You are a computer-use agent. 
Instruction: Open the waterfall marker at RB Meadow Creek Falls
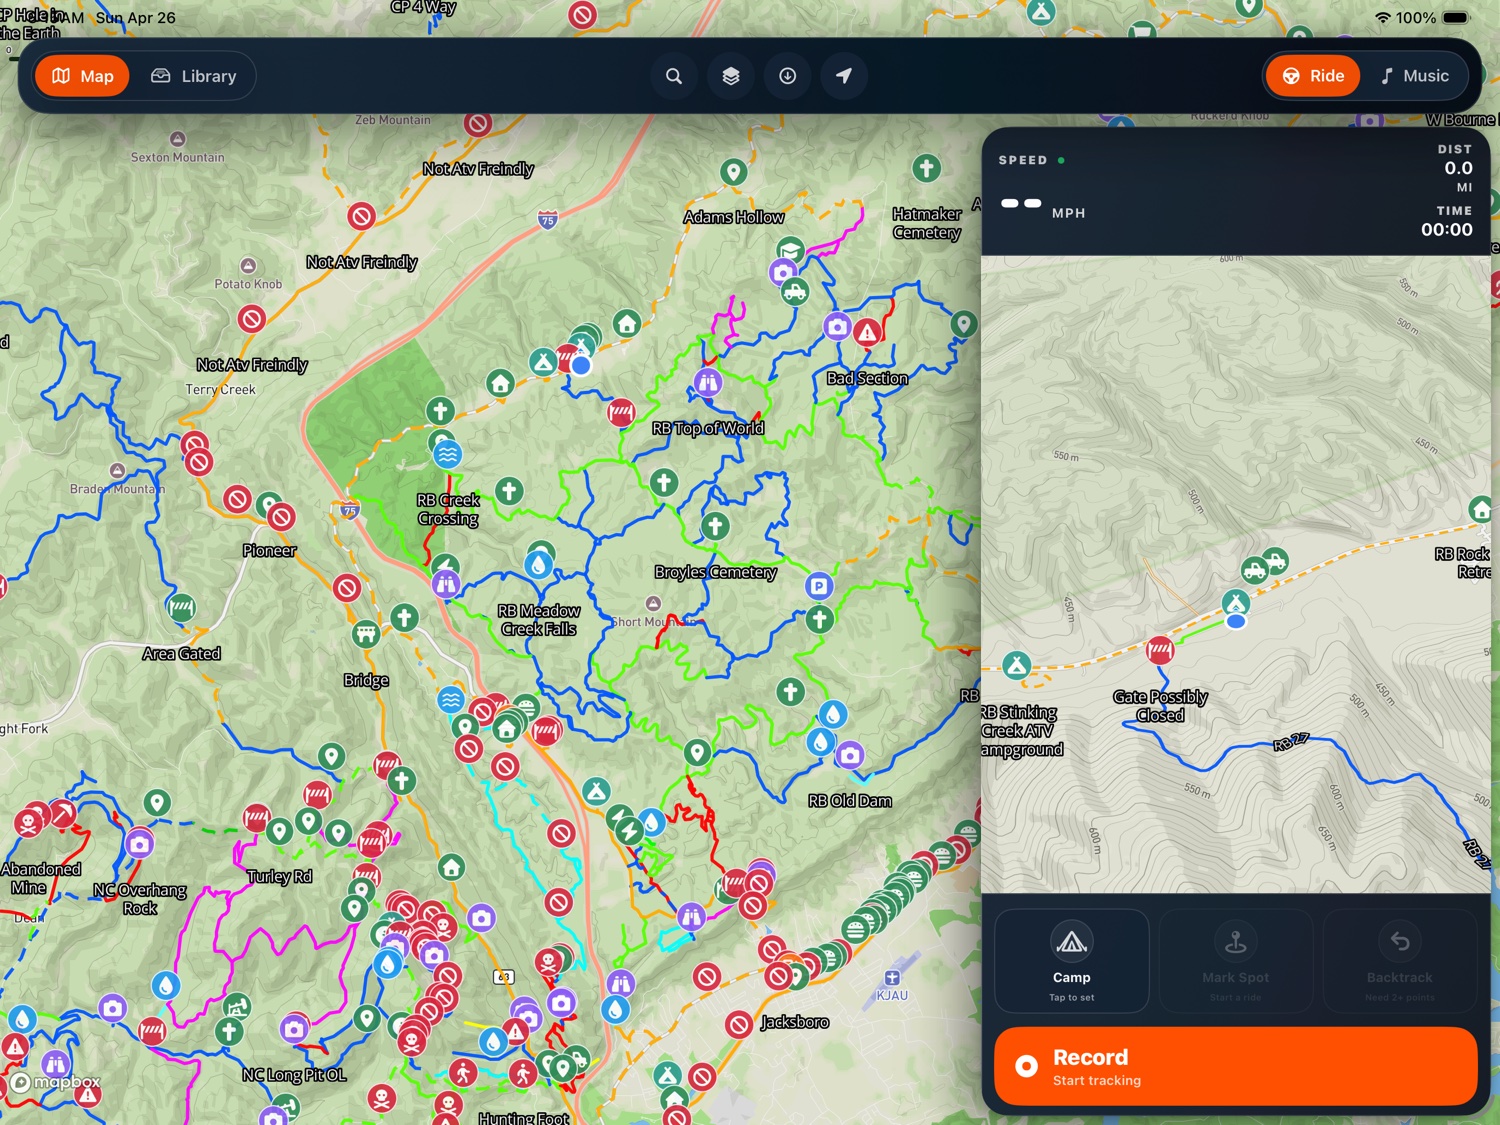tap(539, 564)
